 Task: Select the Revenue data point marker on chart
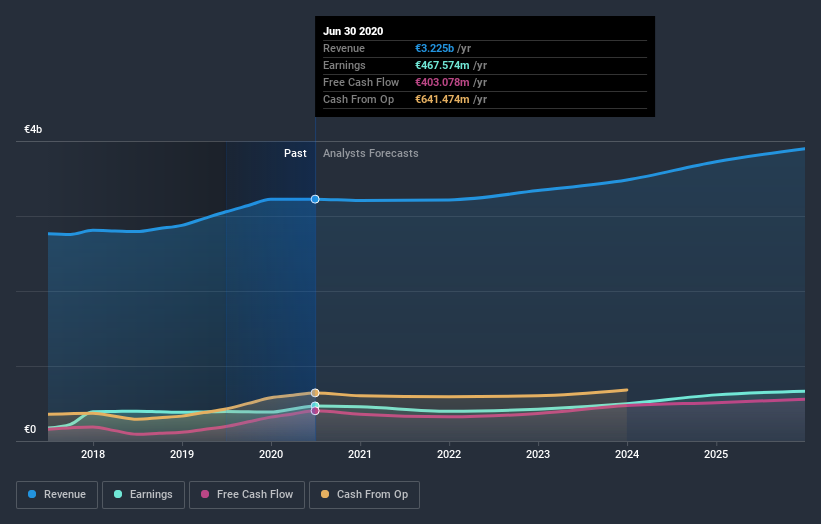click(315, 199)
